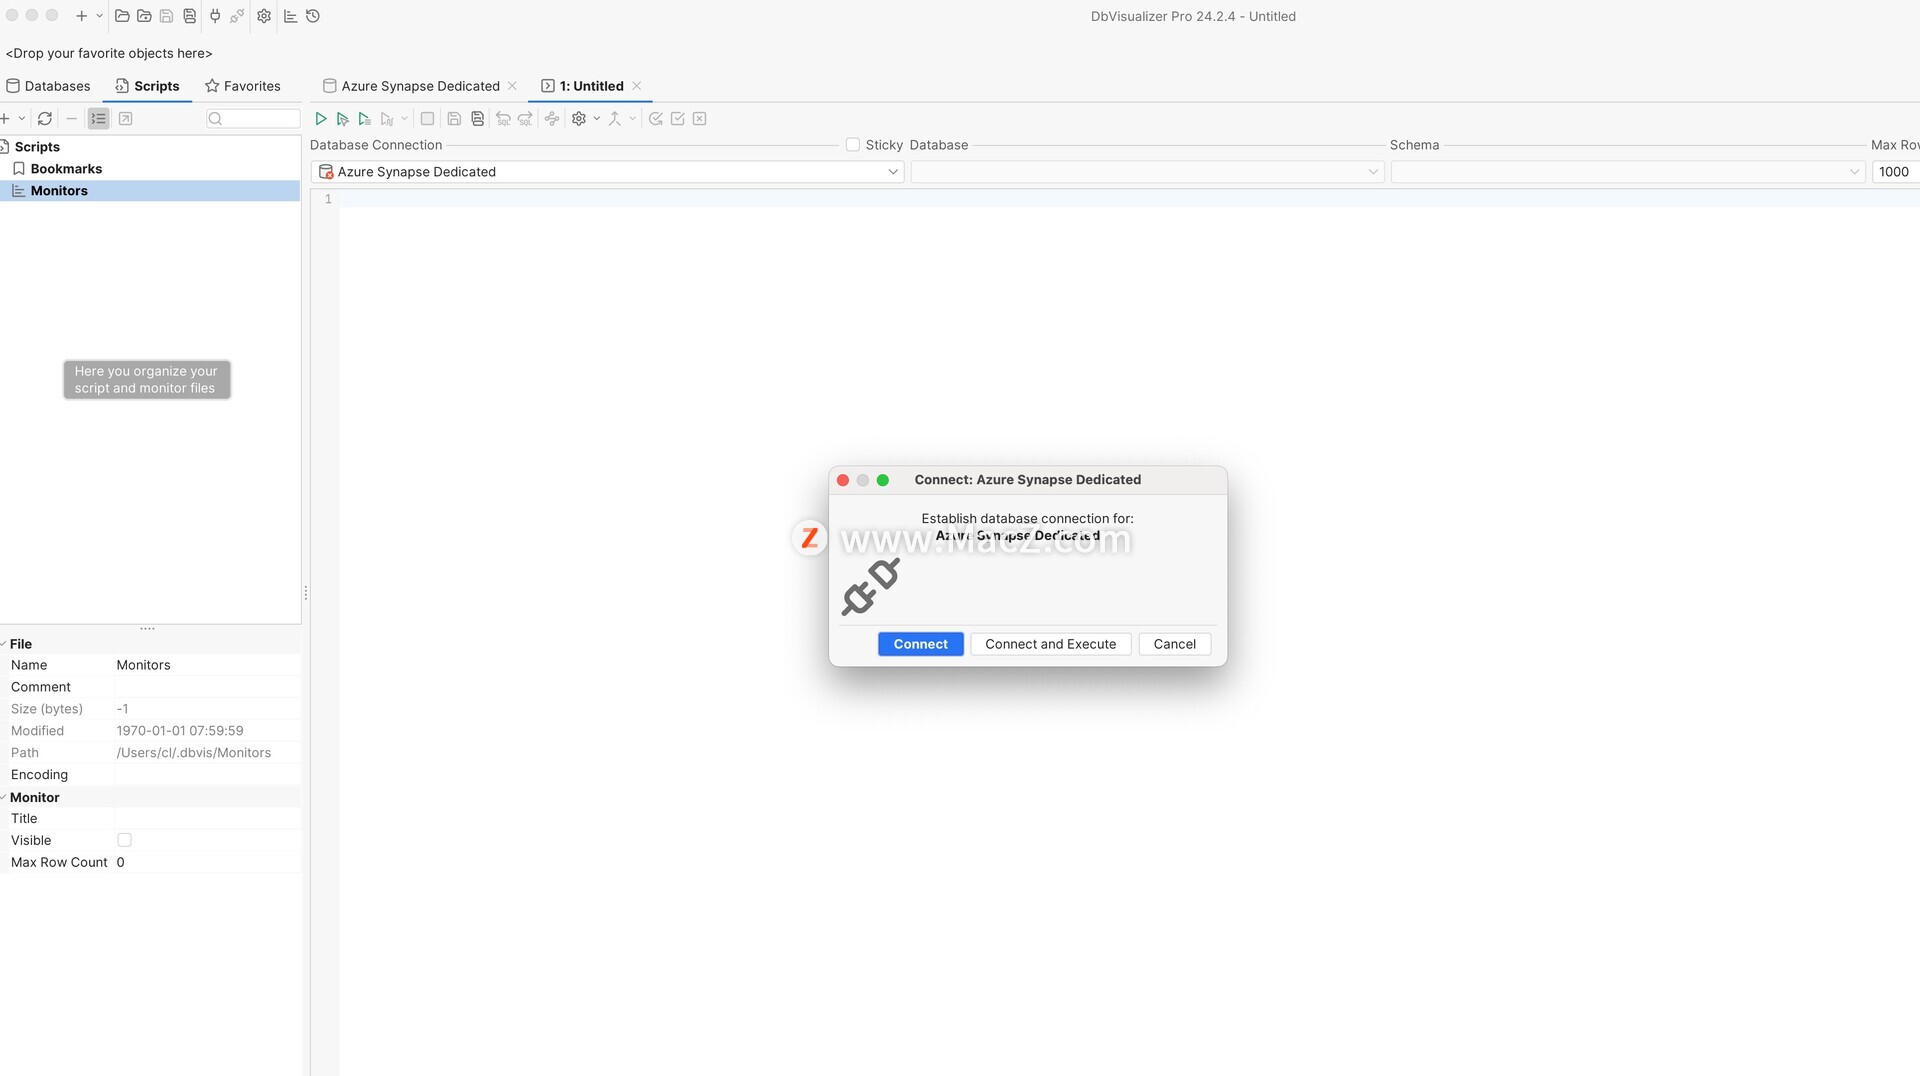
Task: Click the Auto Commit toggle icon
Action: (x=656, y=119)
